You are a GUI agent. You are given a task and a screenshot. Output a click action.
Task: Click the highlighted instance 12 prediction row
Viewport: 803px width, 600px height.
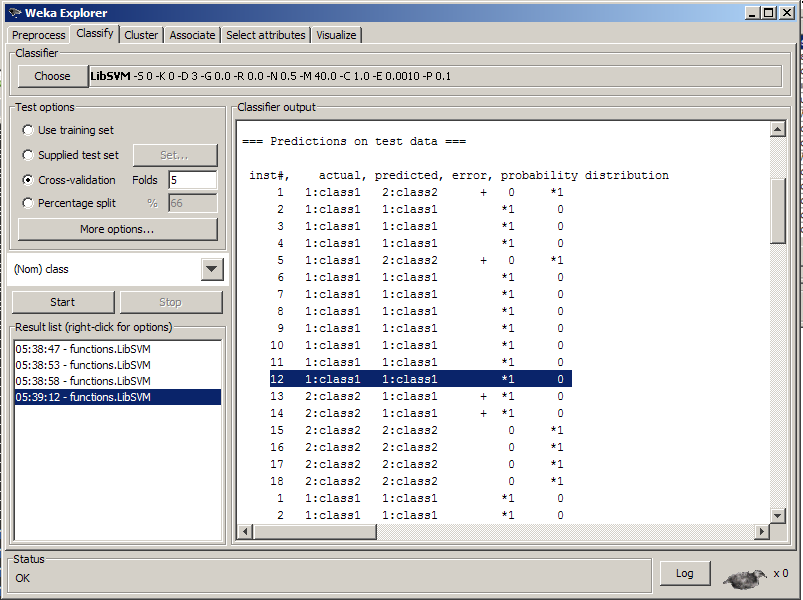point(420,379)
